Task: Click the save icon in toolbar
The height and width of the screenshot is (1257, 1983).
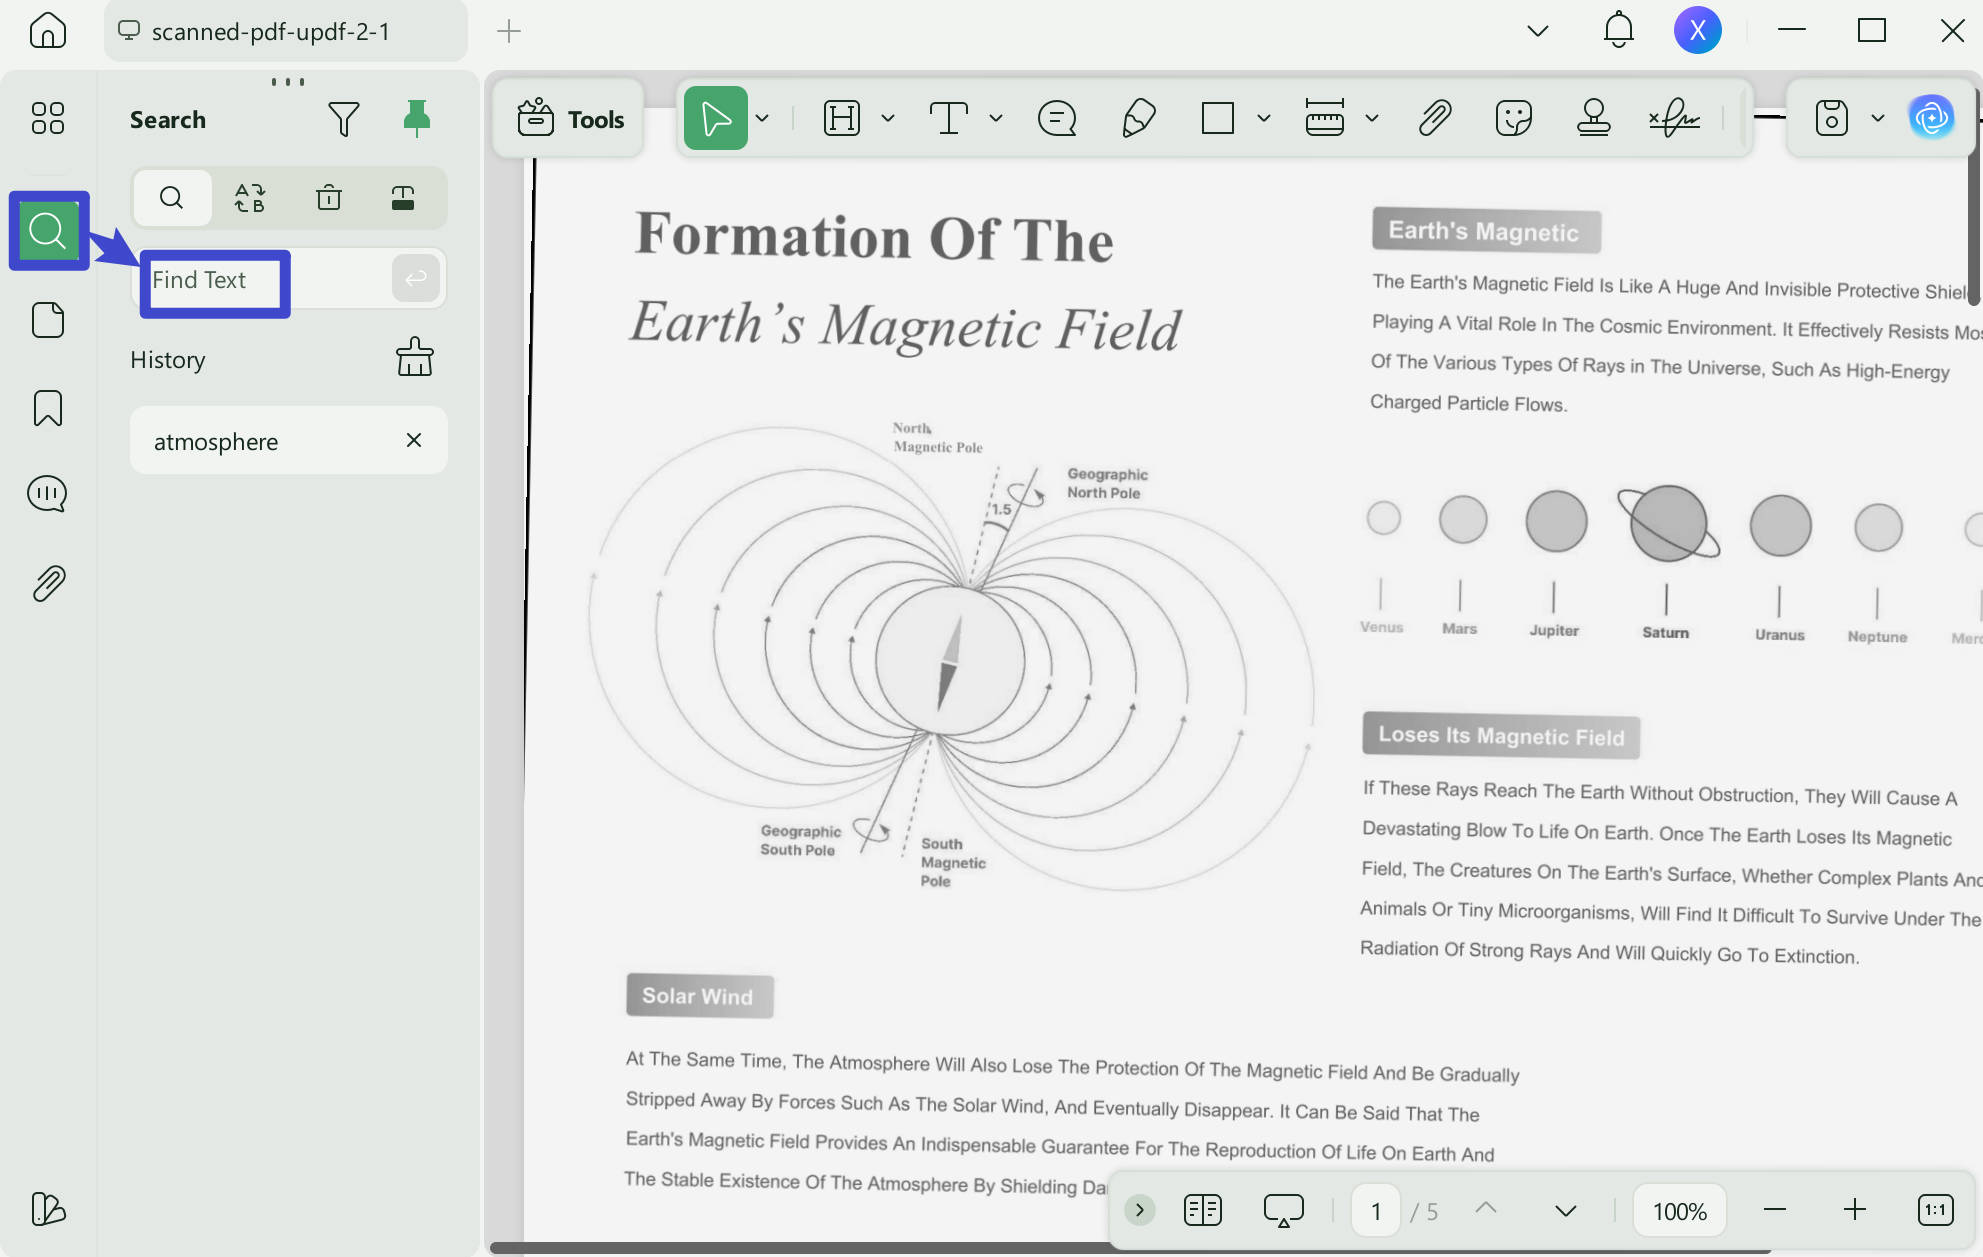Action: 1831,118
